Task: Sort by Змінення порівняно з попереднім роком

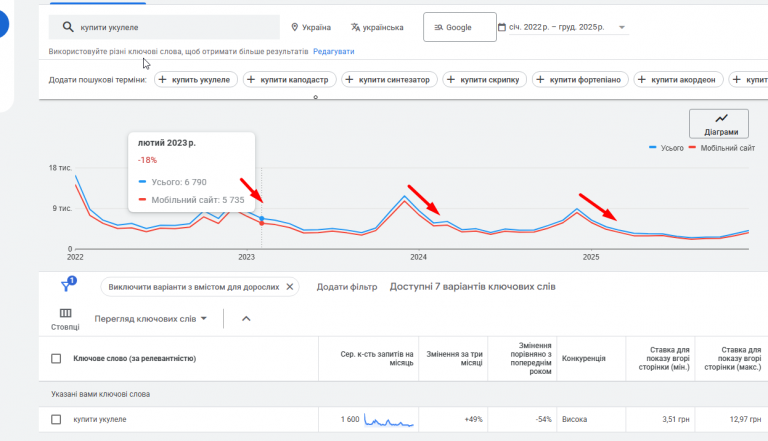Action: 530,358
